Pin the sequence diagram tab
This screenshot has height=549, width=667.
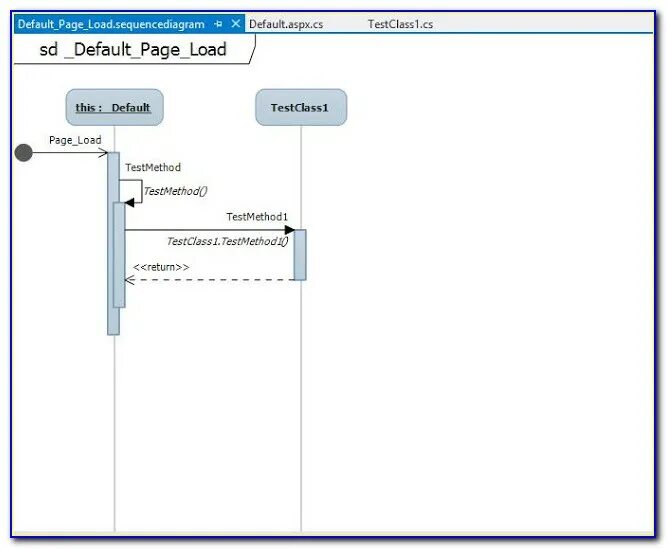(218, 24)
